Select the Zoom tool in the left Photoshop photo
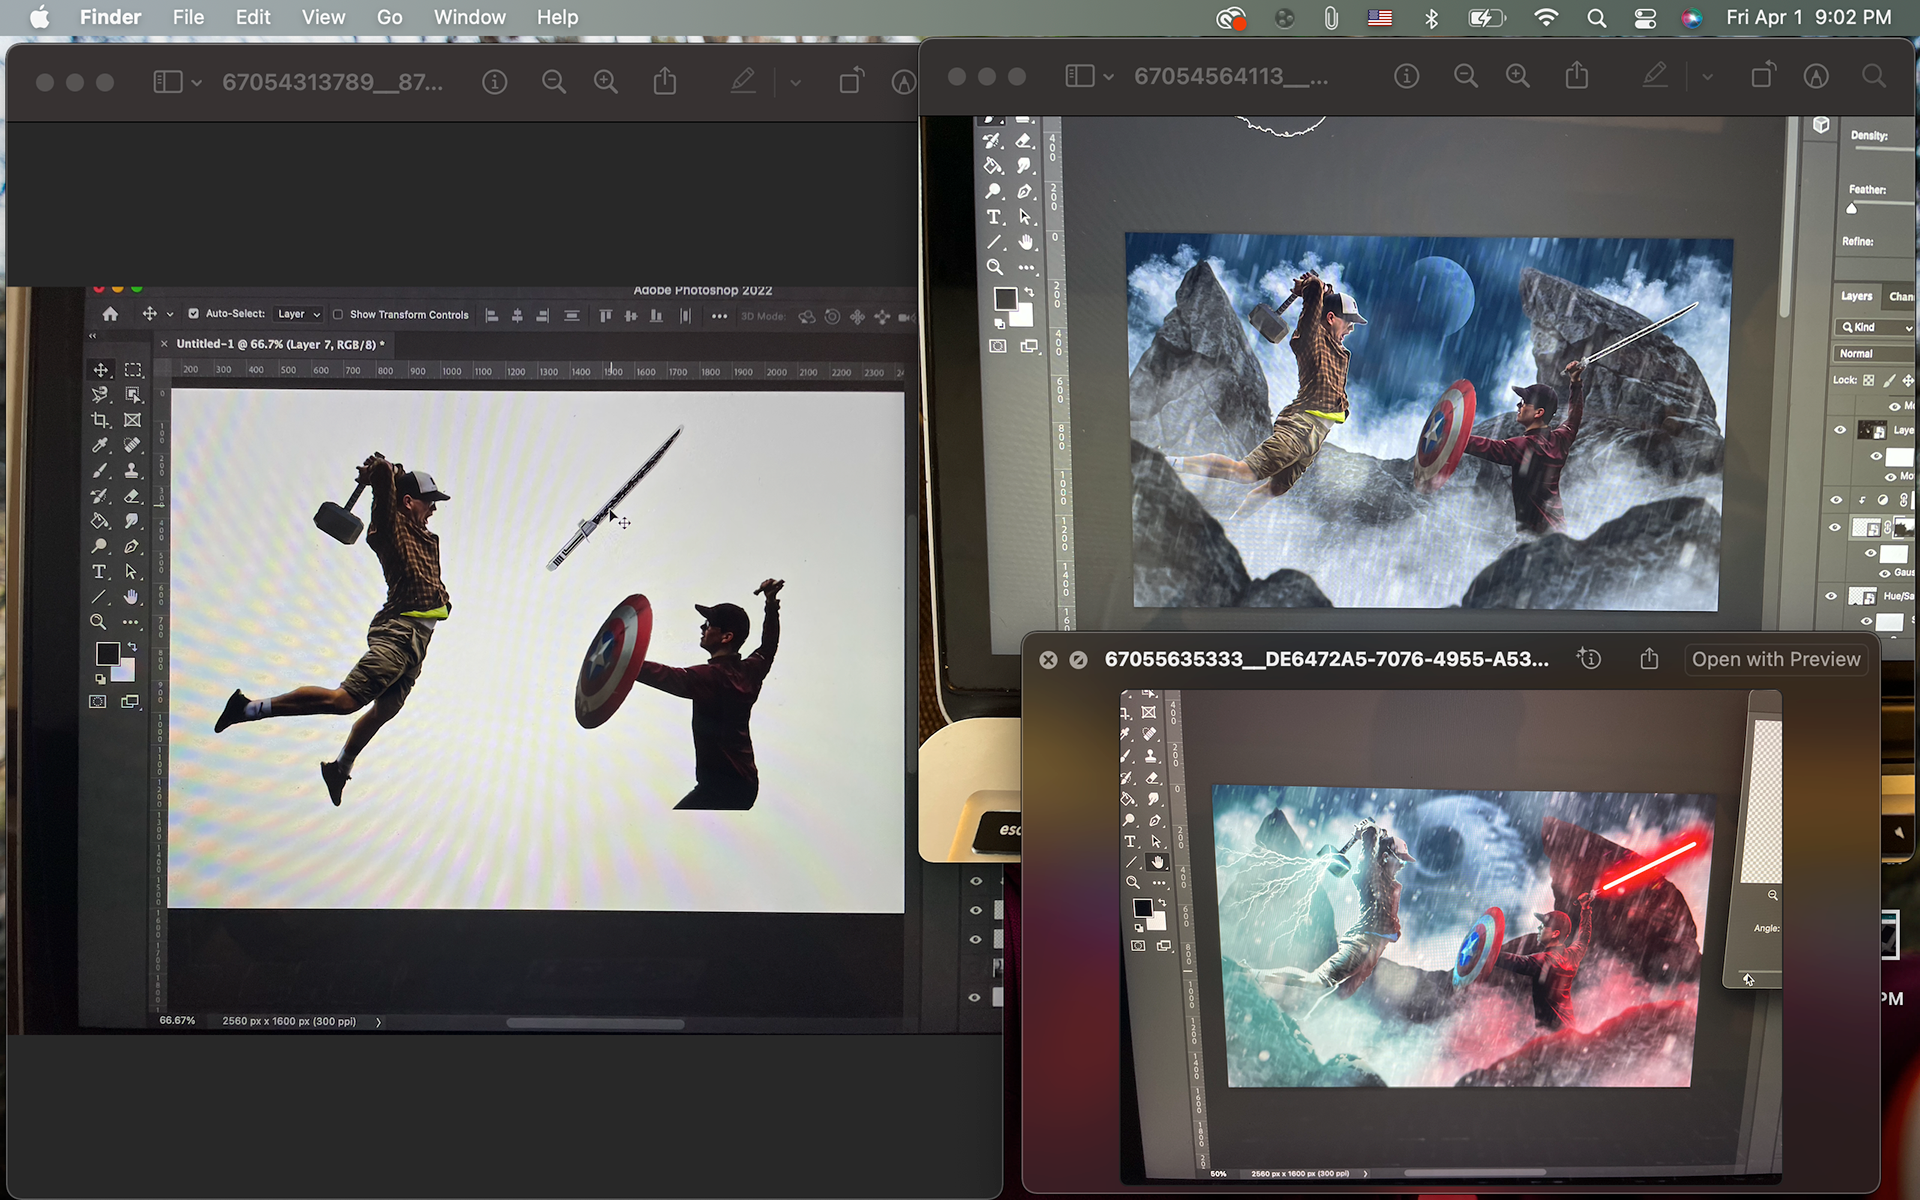 [x=98, y=622]
